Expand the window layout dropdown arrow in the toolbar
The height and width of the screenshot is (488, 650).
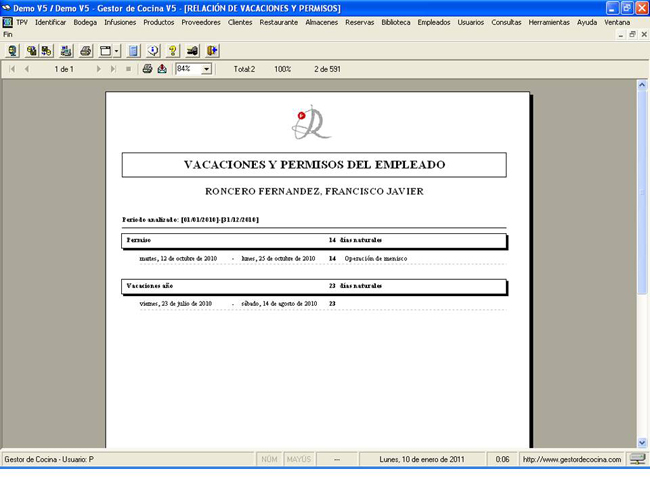pos(117,50)
